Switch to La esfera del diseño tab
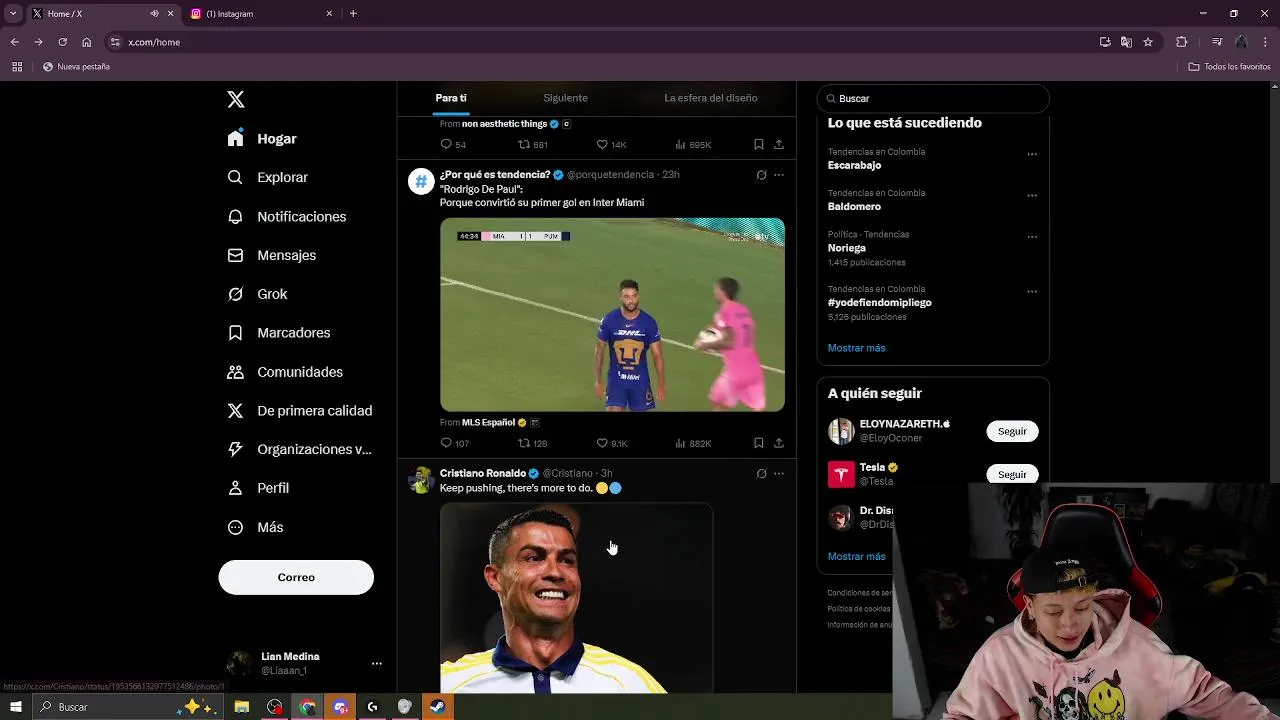The height and width of the screenshot is (720, 1280). point(711,98)
